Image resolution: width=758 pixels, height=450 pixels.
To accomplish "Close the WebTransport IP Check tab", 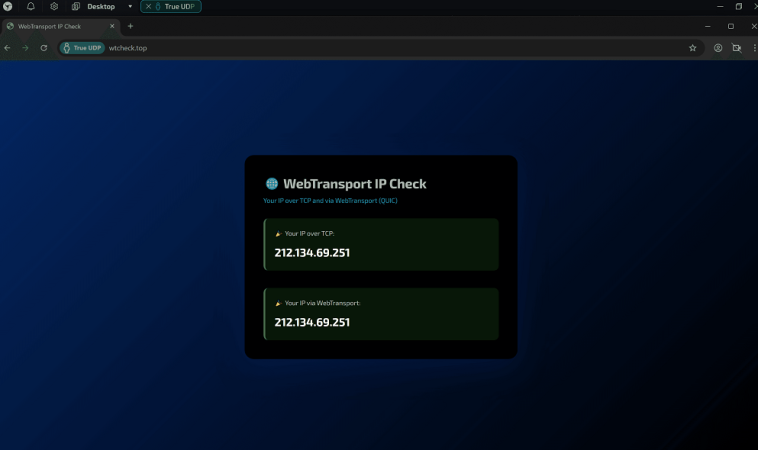I will 111,26.
